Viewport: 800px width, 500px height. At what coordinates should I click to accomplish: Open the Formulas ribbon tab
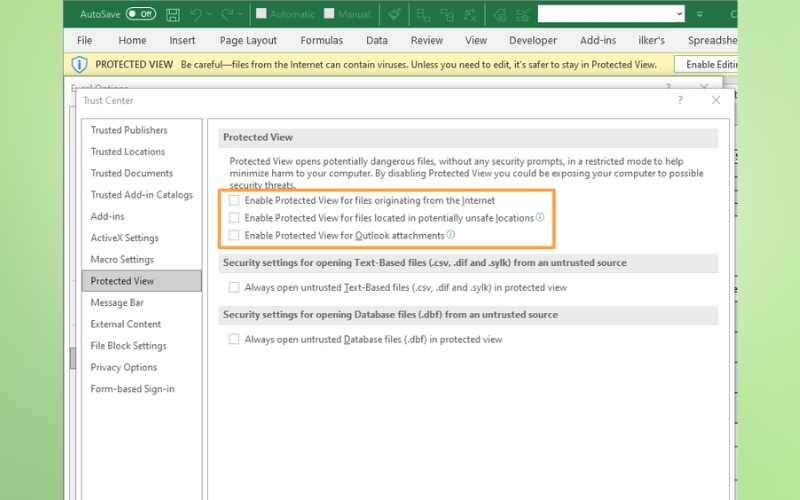click(x=321, y=41)
